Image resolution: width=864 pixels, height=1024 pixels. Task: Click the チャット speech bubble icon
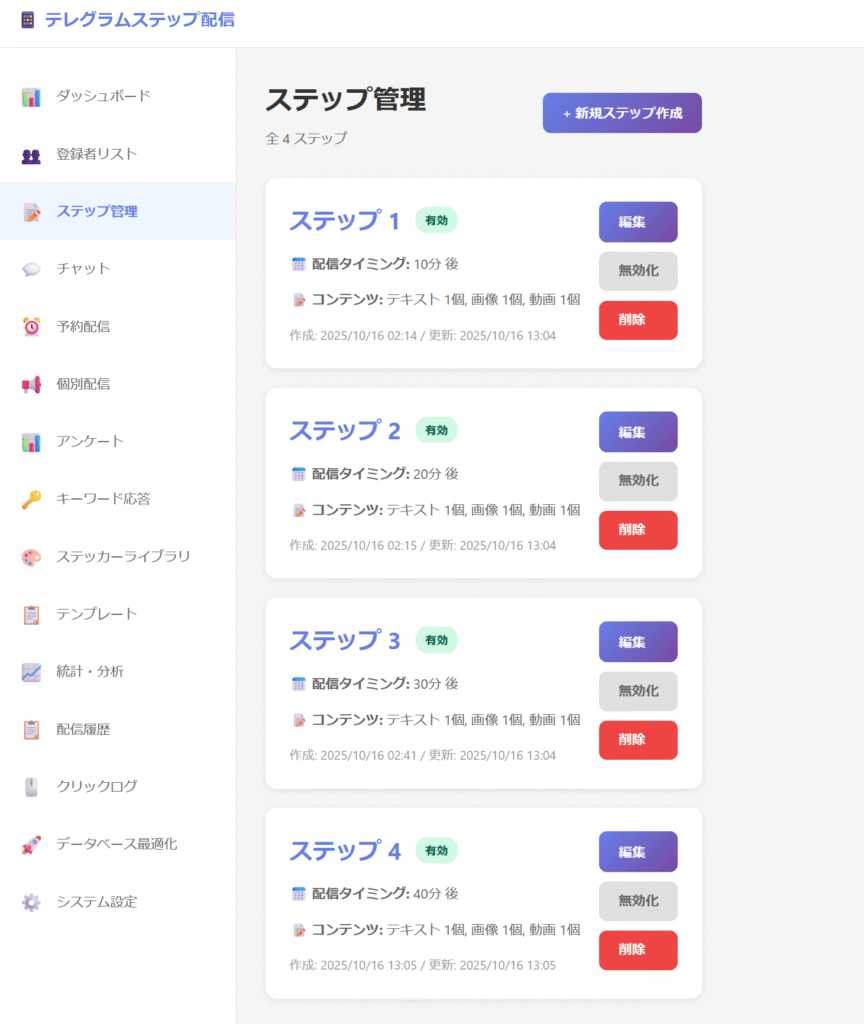click(31, 269)
